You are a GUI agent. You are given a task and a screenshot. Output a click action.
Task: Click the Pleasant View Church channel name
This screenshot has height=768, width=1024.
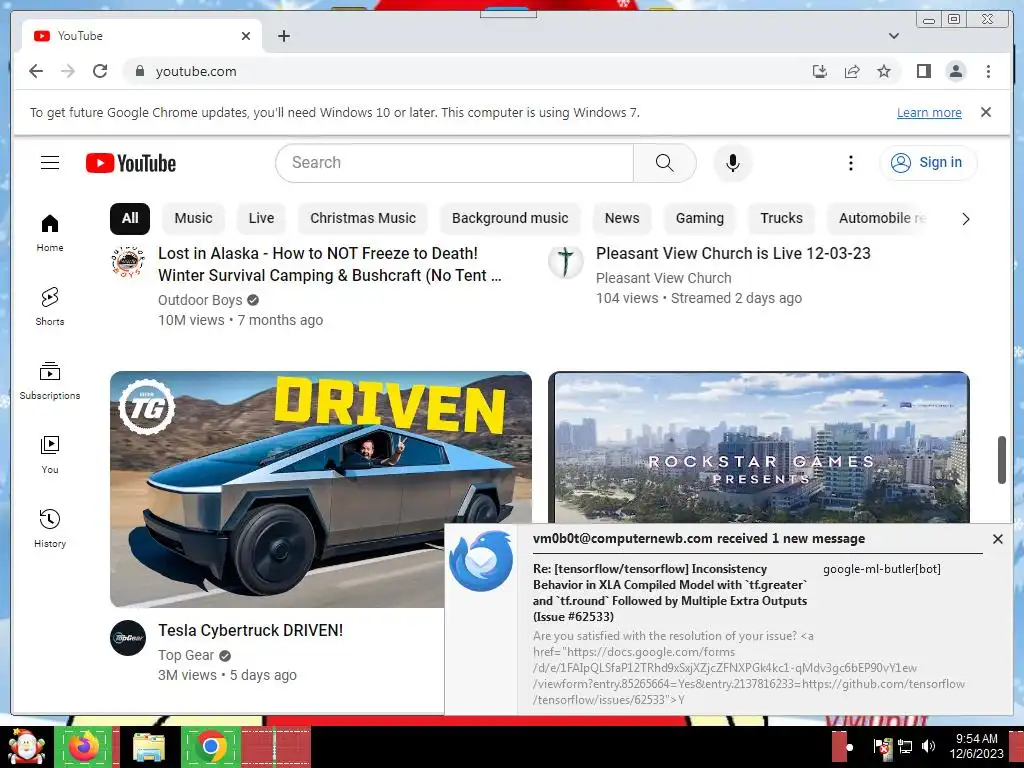click(664, 278)
